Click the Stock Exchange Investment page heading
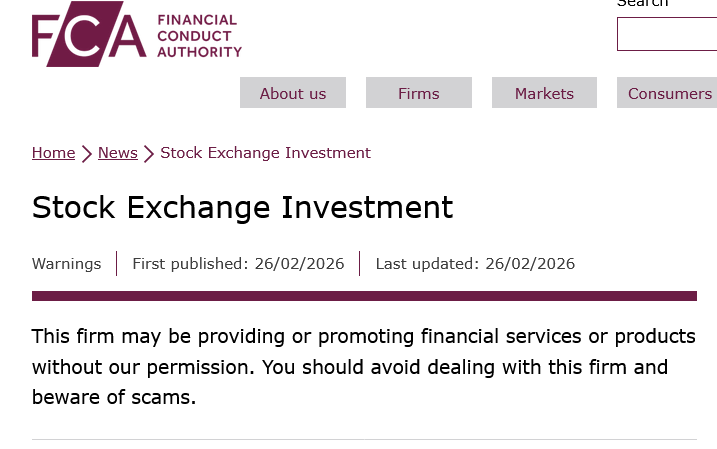This screenshot has height=449, width=717. coord(242,207)
